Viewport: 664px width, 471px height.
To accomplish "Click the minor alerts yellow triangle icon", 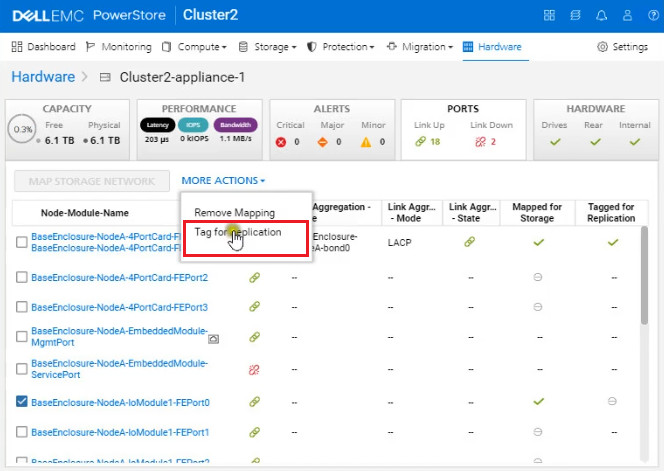I will pyautogui.click(x=366, y=142).
